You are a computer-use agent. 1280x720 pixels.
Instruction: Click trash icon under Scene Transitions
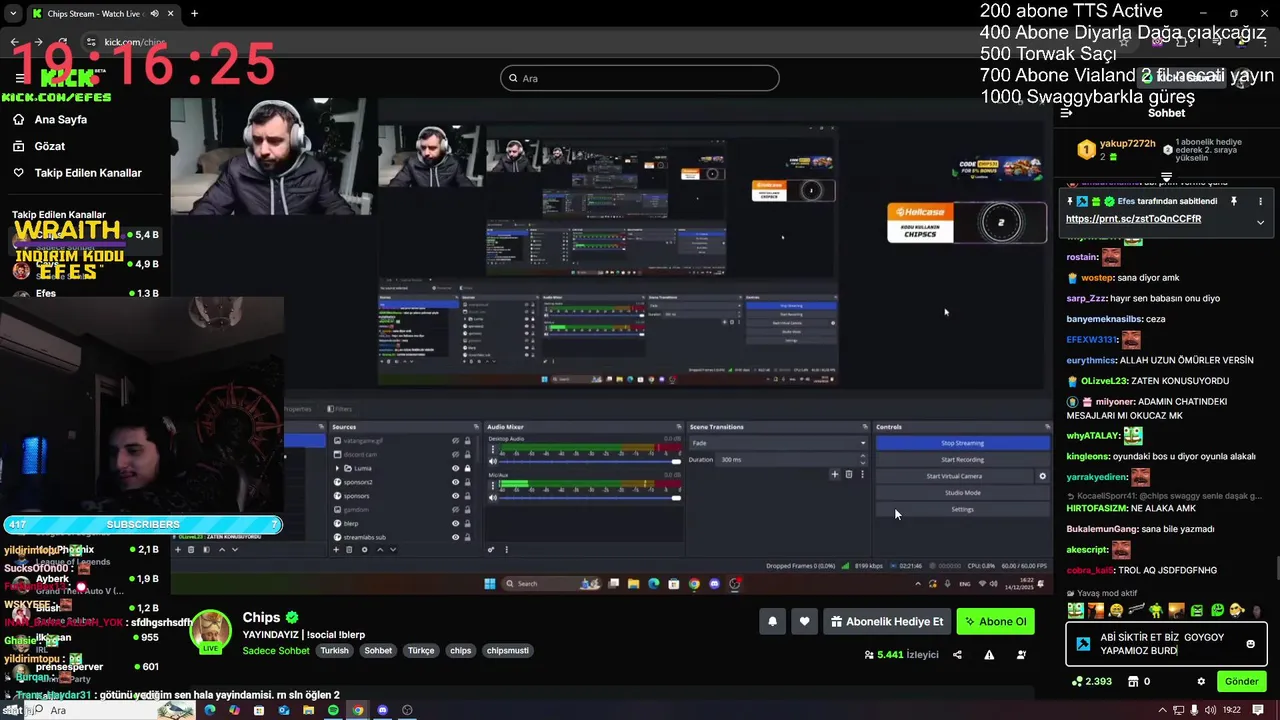click(849, 474)
